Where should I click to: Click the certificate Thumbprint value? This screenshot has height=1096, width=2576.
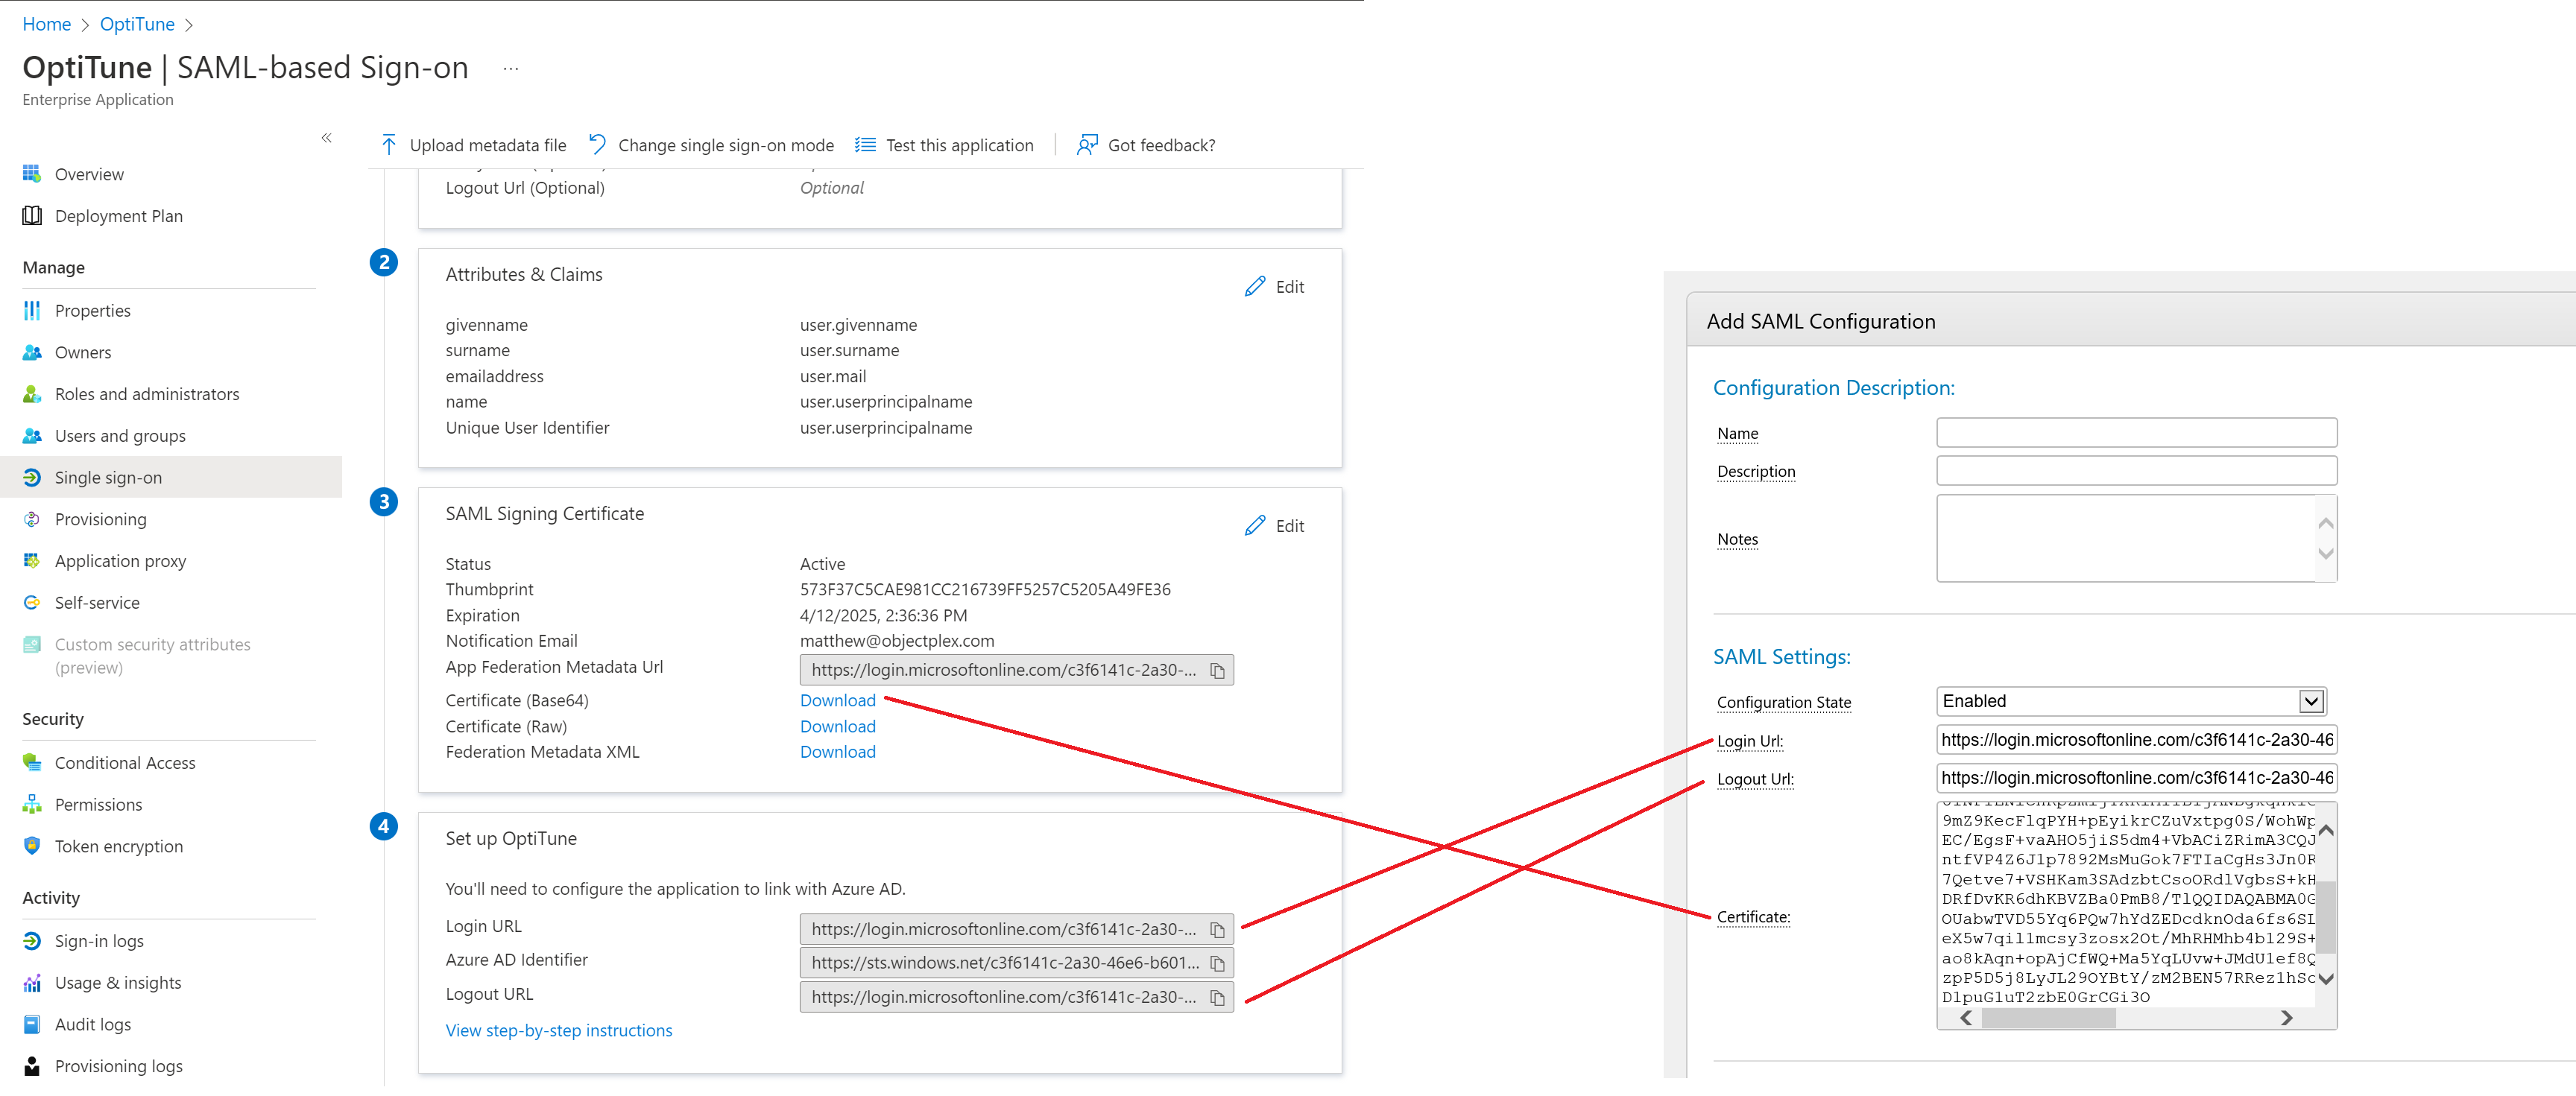[985, 590]
